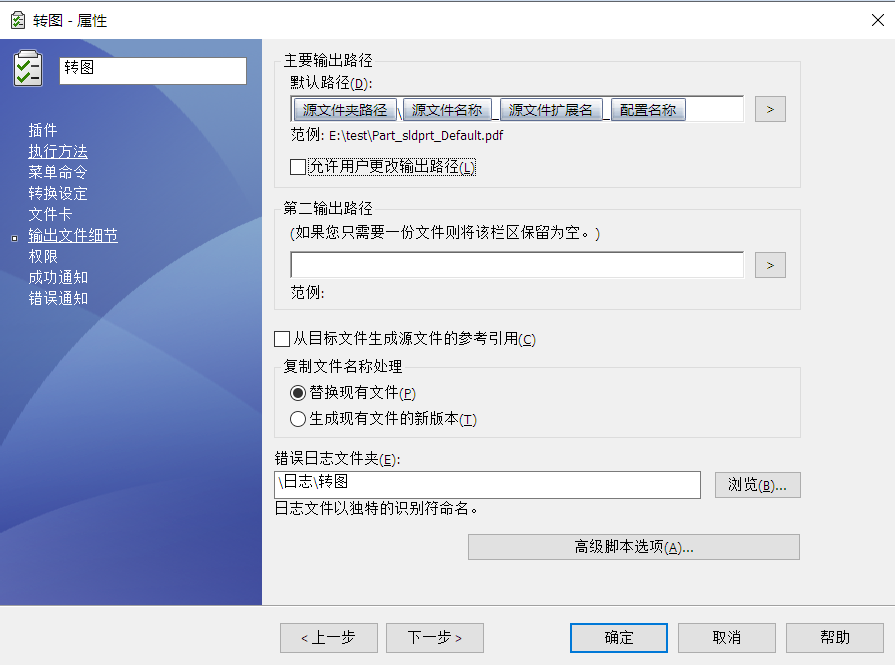Click the 浏览 button for error log folder
This screenshot has width=895, height=665.
click(x=757, y=485)
